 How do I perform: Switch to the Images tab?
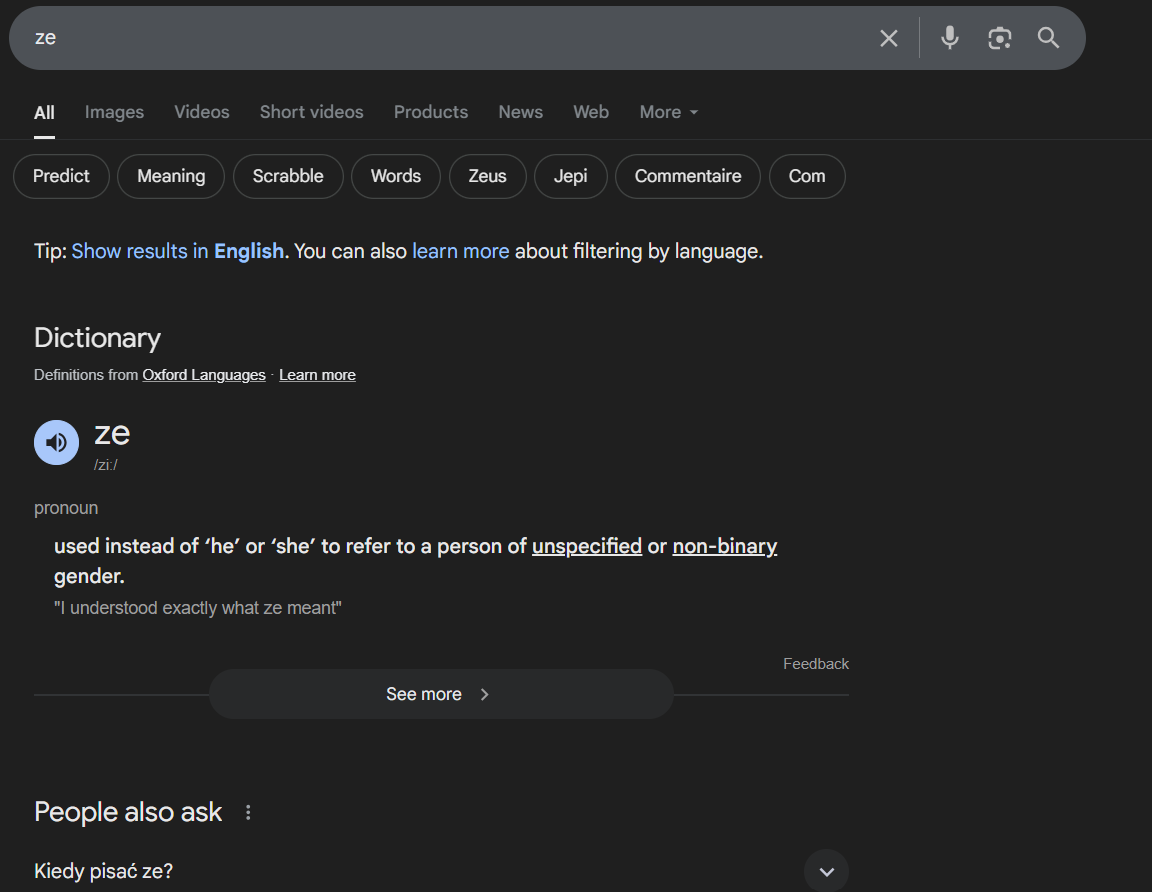(114, 112)
